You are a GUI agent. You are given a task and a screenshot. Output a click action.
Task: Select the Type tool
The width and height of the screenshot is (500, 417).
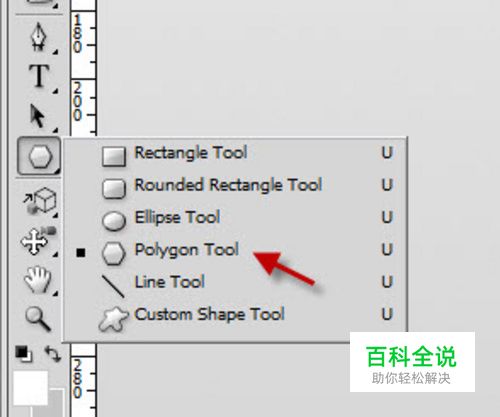[x=39, y=76]
